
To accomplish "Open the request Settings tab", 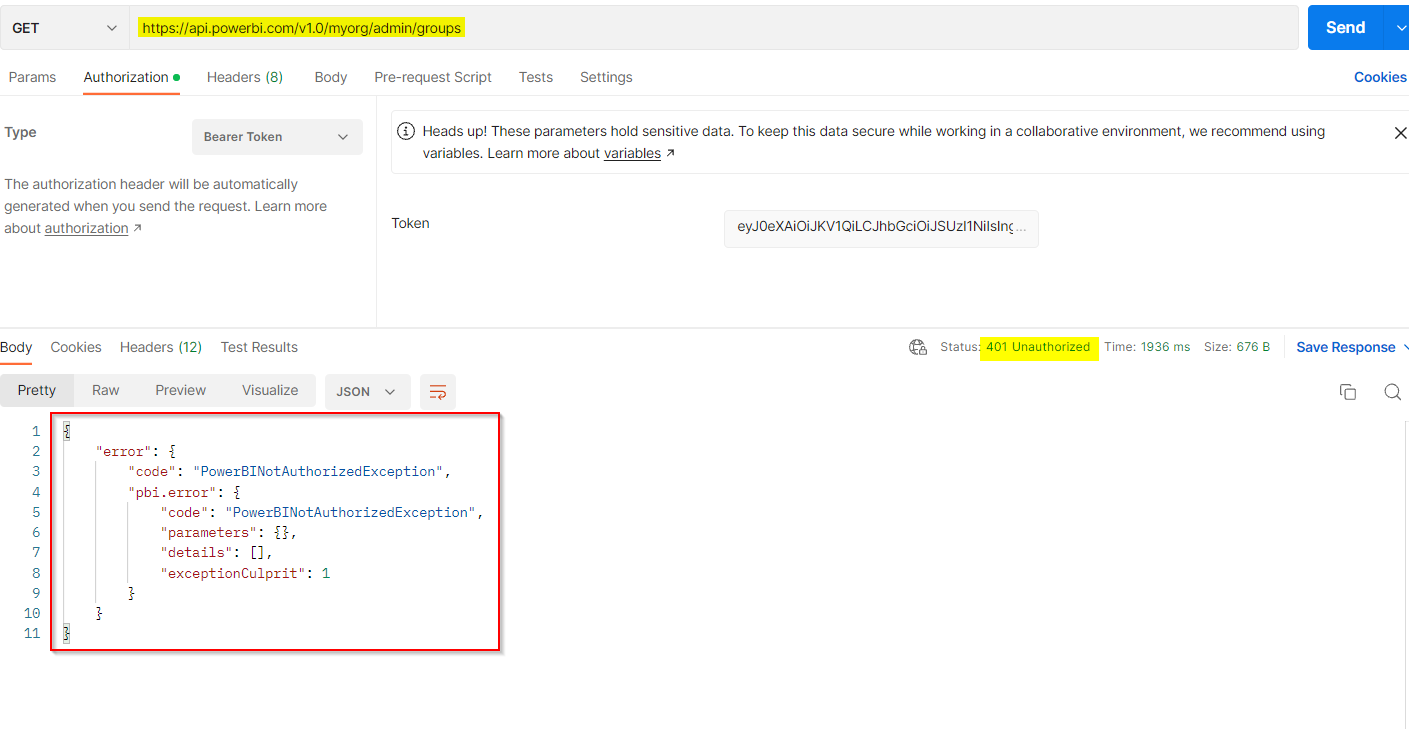I will (x=606, y=77).
